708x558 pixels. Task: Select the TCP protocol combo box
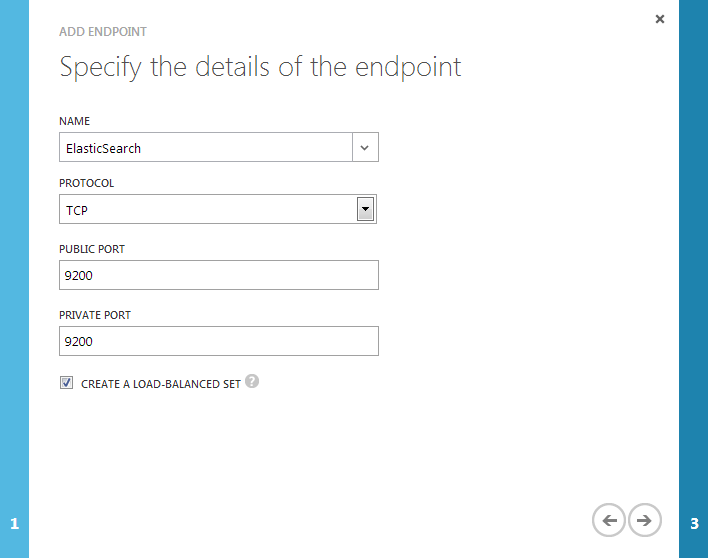pyautogui.click(x=218, y=209)
